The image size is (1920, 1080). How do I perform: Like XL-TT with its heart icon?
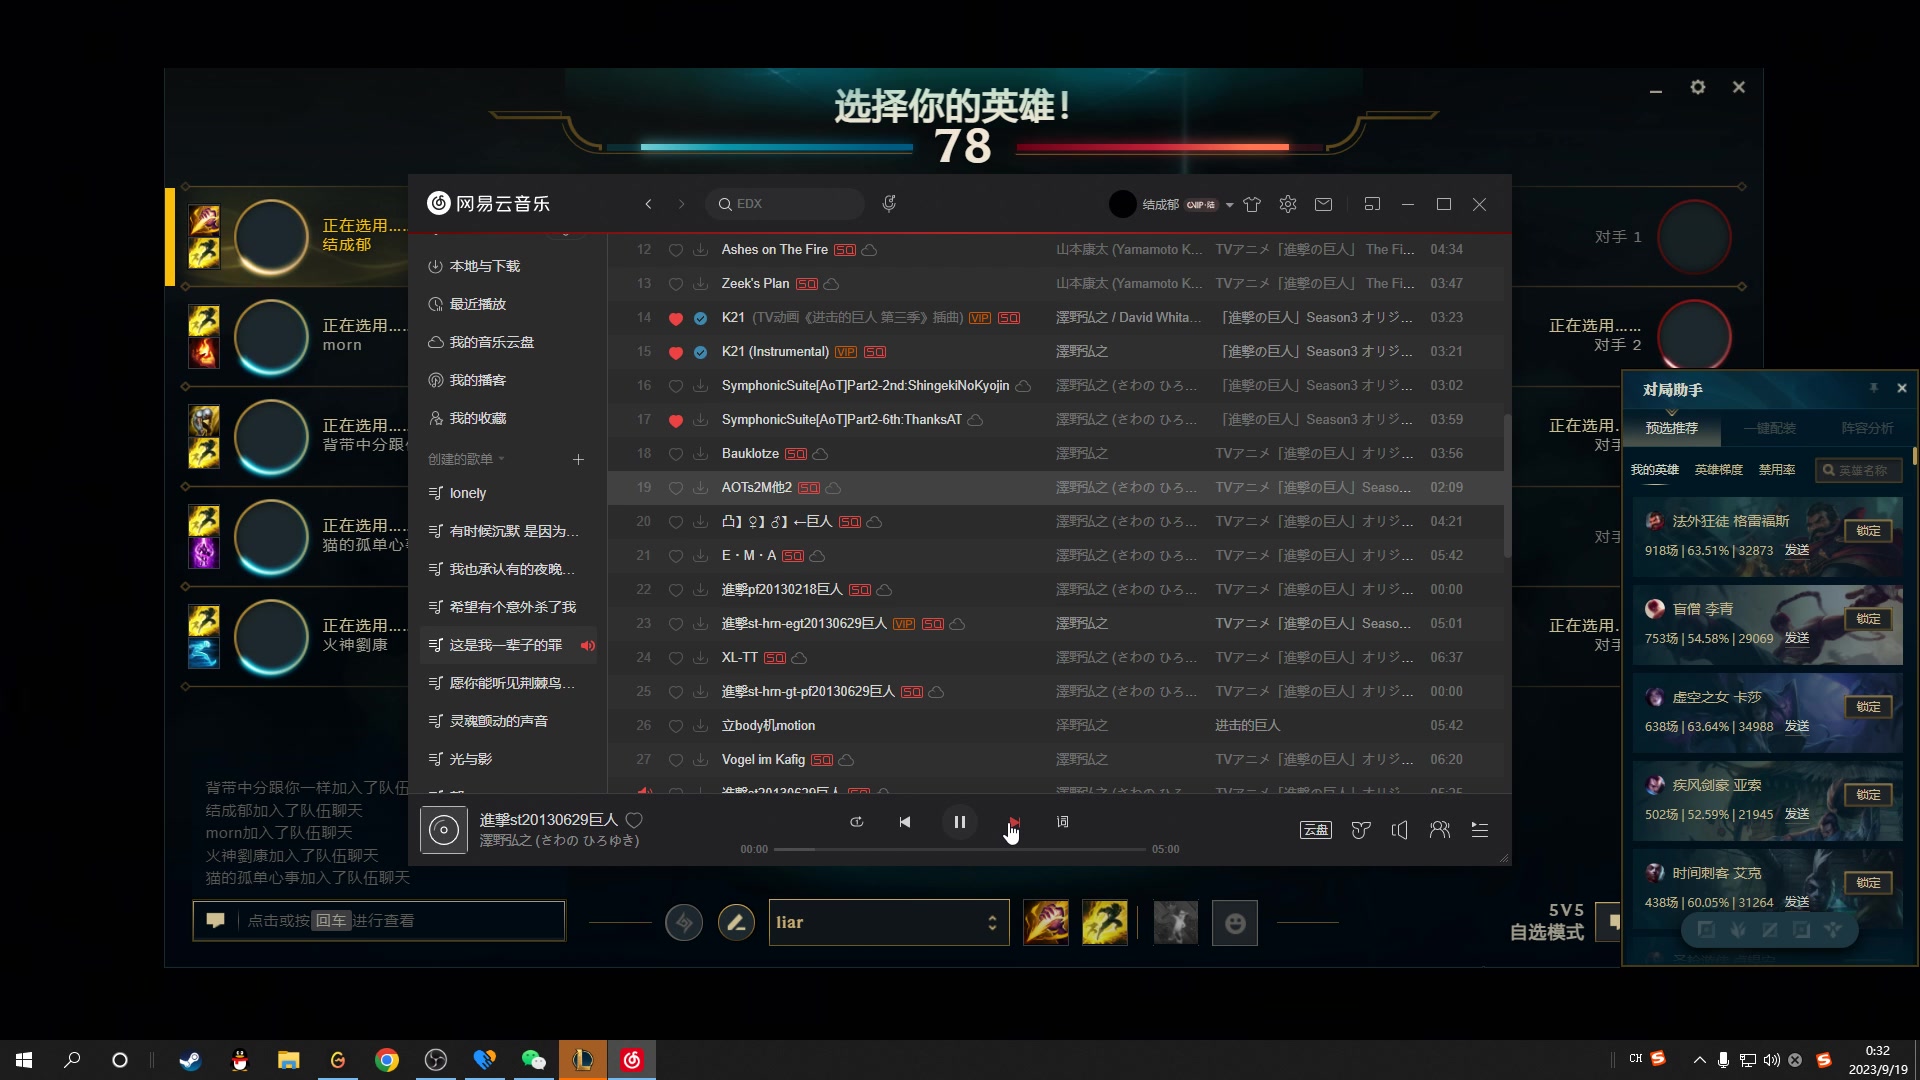click(676, 658)
